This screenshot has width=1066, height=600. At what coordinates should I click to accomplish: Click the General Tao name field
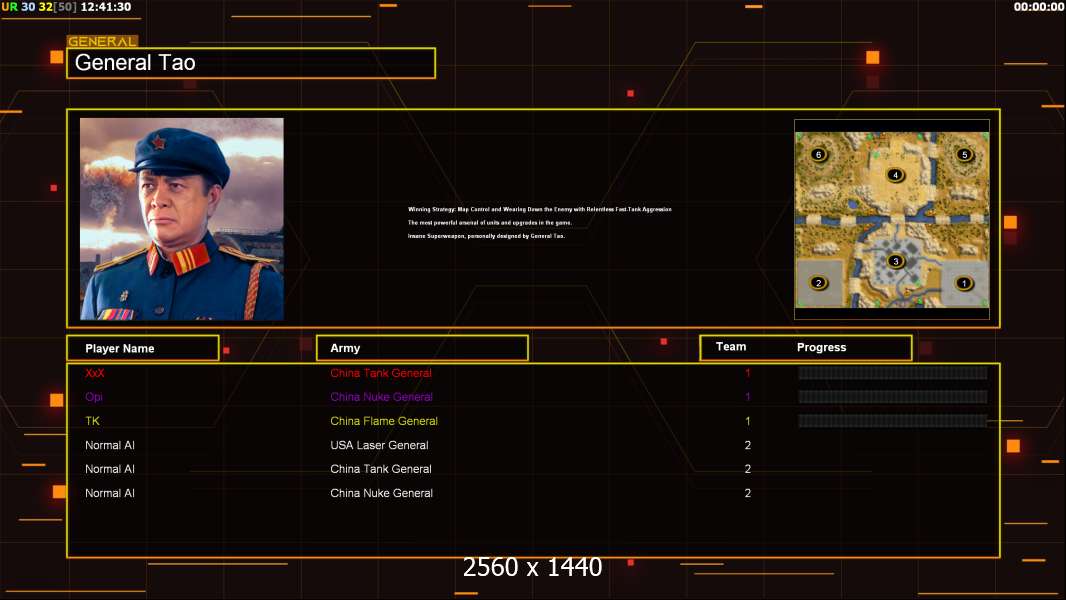click(251, 63)
